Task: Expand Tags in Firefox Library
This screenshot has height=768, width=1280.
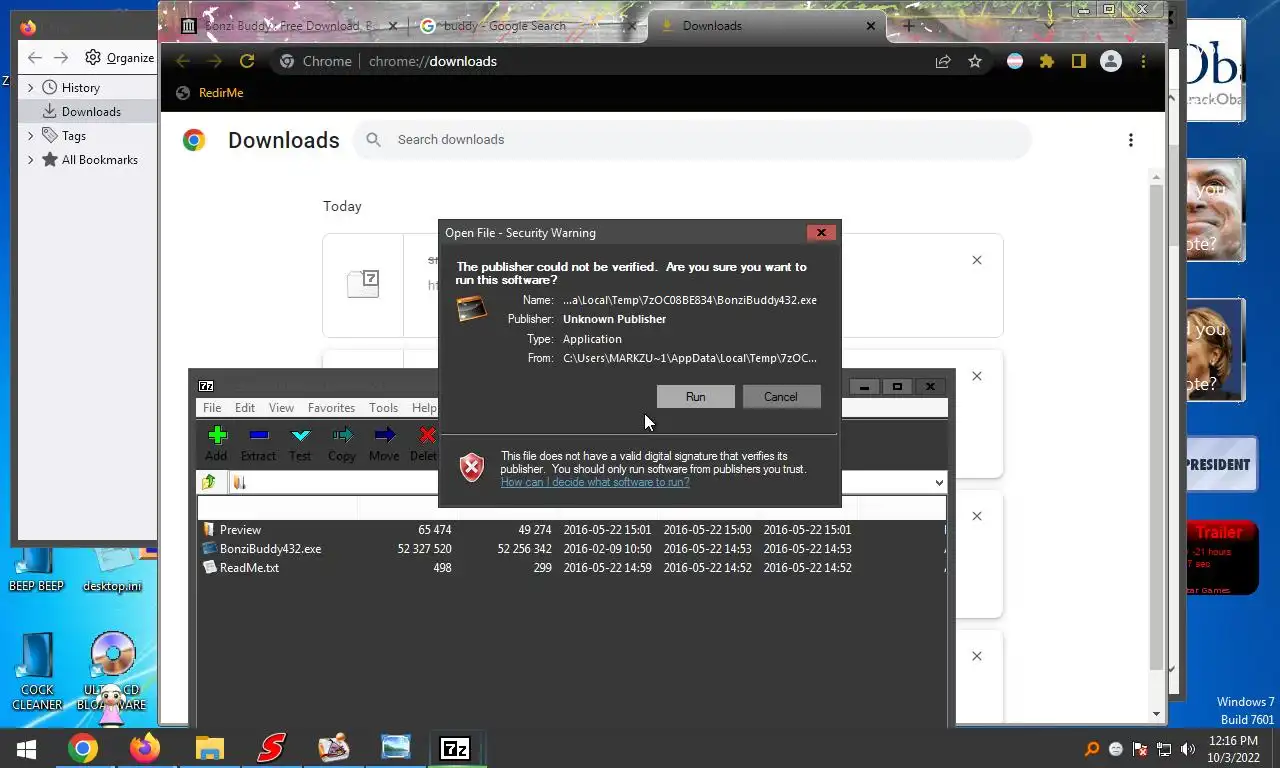Action: click(x=30, y=136)
